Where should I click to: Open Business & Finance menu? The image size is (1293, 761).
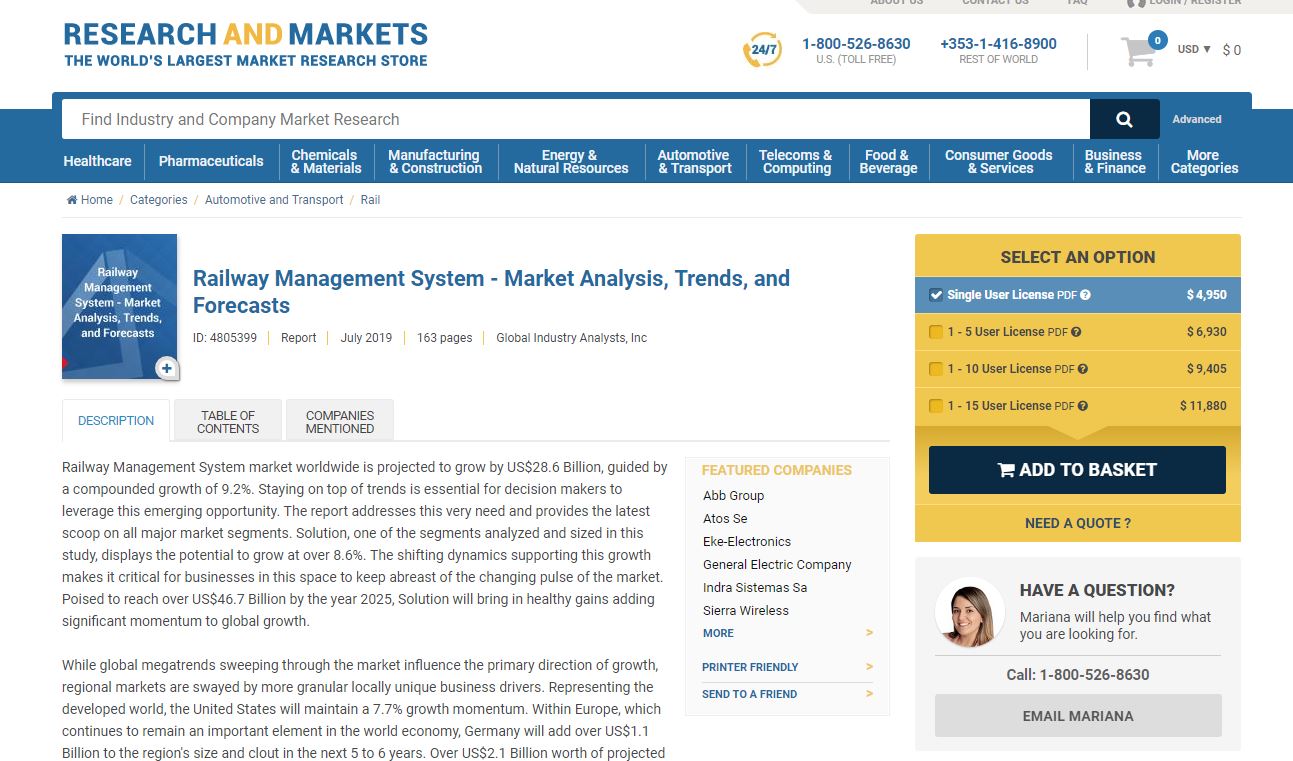(1114, 162)
